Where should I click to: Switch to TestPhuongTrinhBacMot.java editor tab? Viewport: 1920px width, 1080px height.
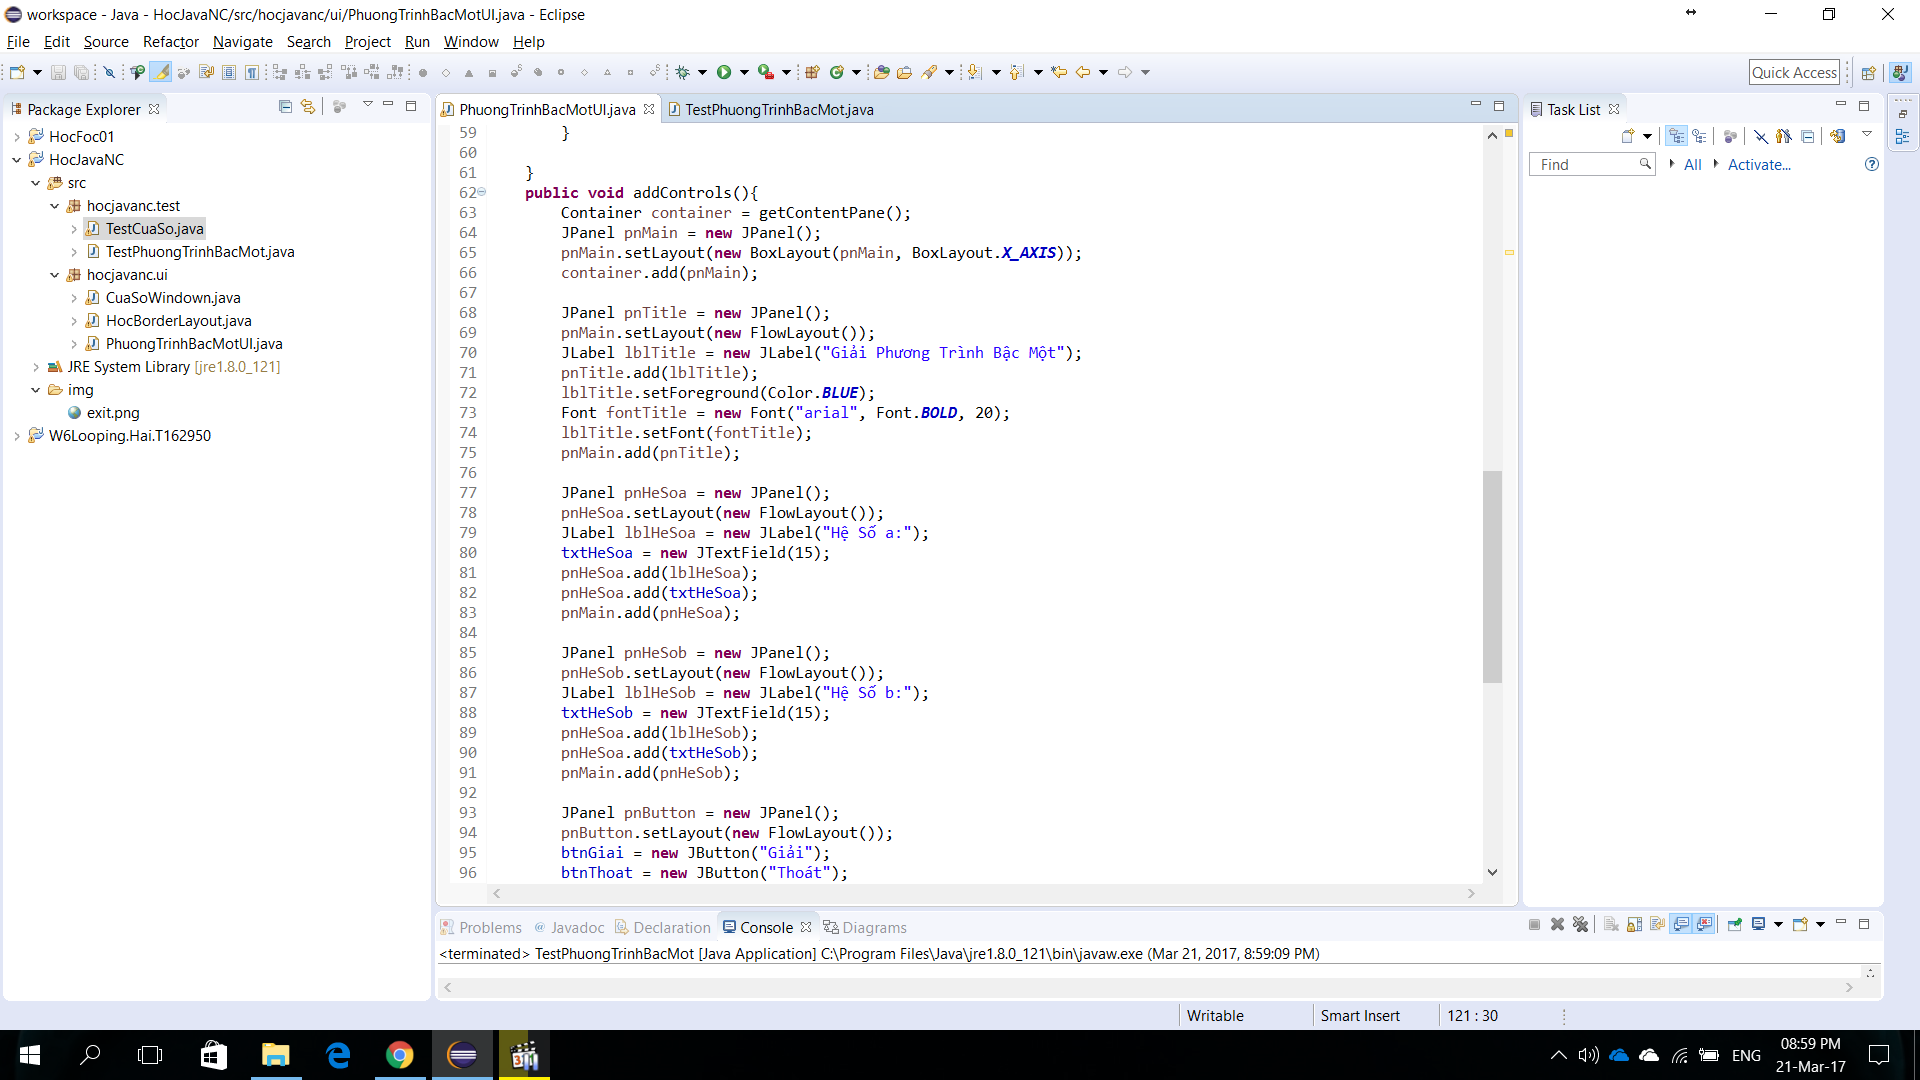coord(778,110)
